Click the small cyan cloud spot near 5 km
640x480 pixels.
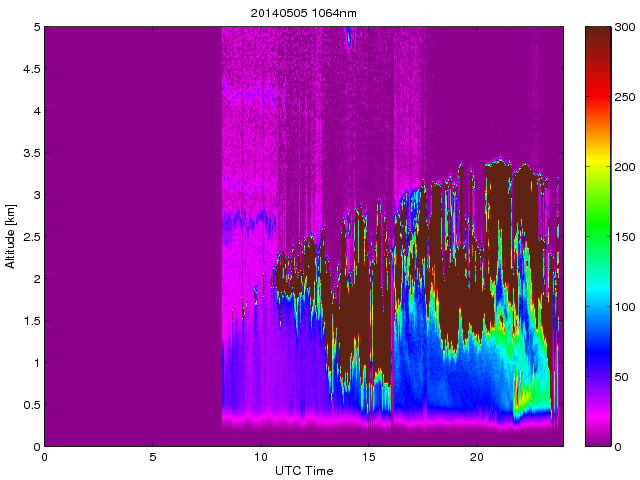click(349, 36)
